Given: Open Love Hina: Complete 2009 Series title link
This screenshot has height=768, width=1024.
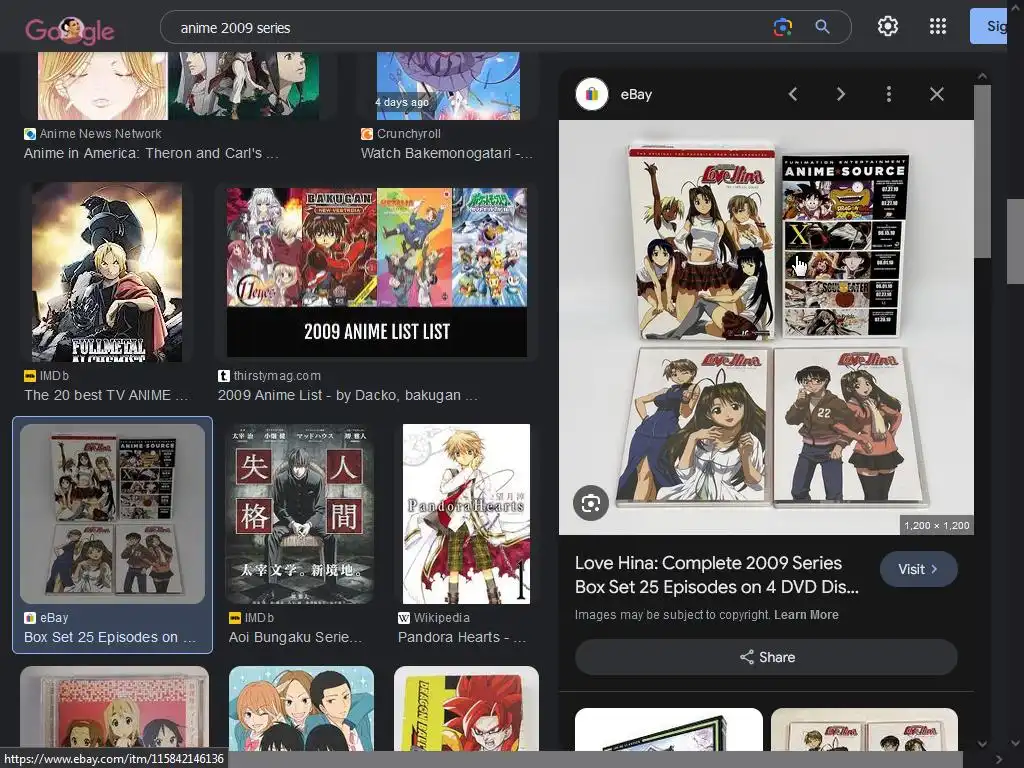Looking at the screenshot, I should (x=716, y=575).
